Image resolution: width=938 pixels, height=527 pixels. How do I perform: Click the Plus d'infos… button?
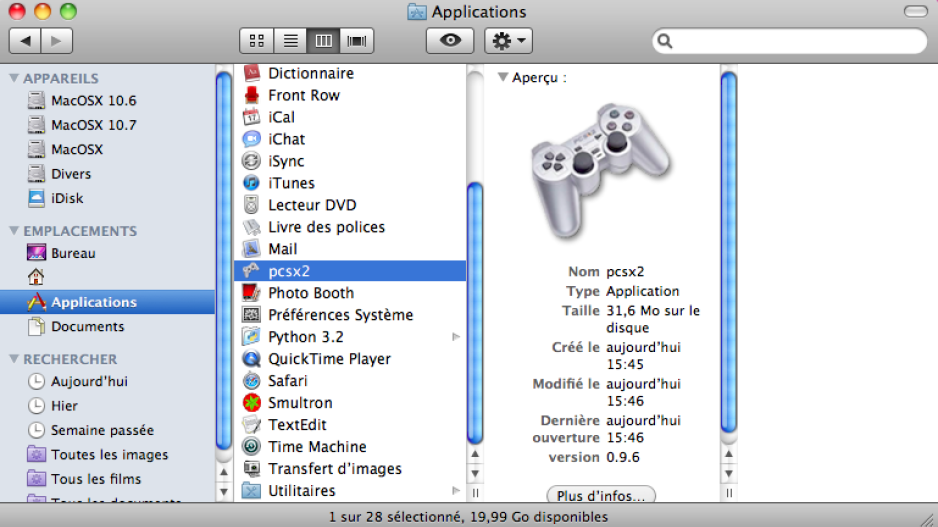601,496
